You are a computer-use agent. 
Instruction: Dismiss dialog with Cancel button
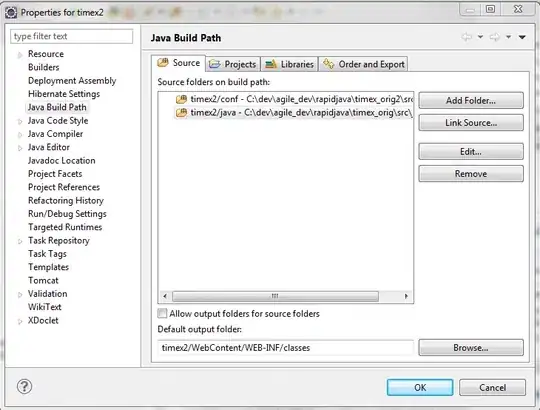pos(492,388)
